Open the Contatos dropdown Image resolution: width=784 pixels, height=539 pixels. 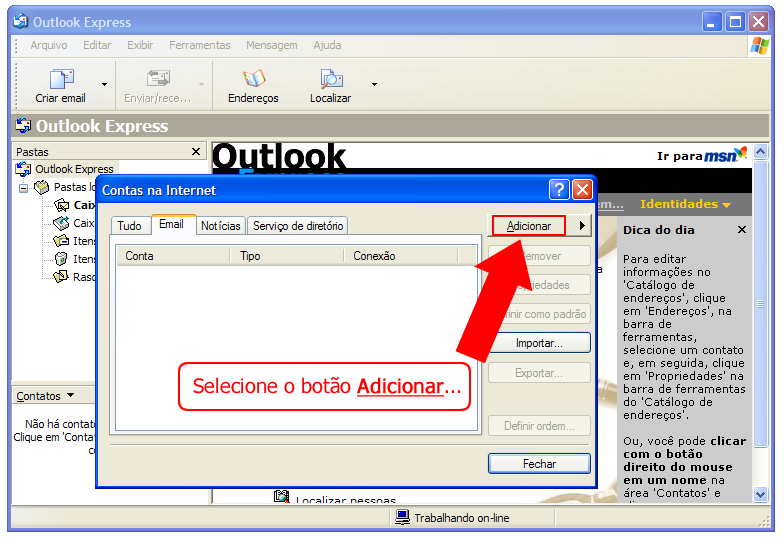coord(45,396)
